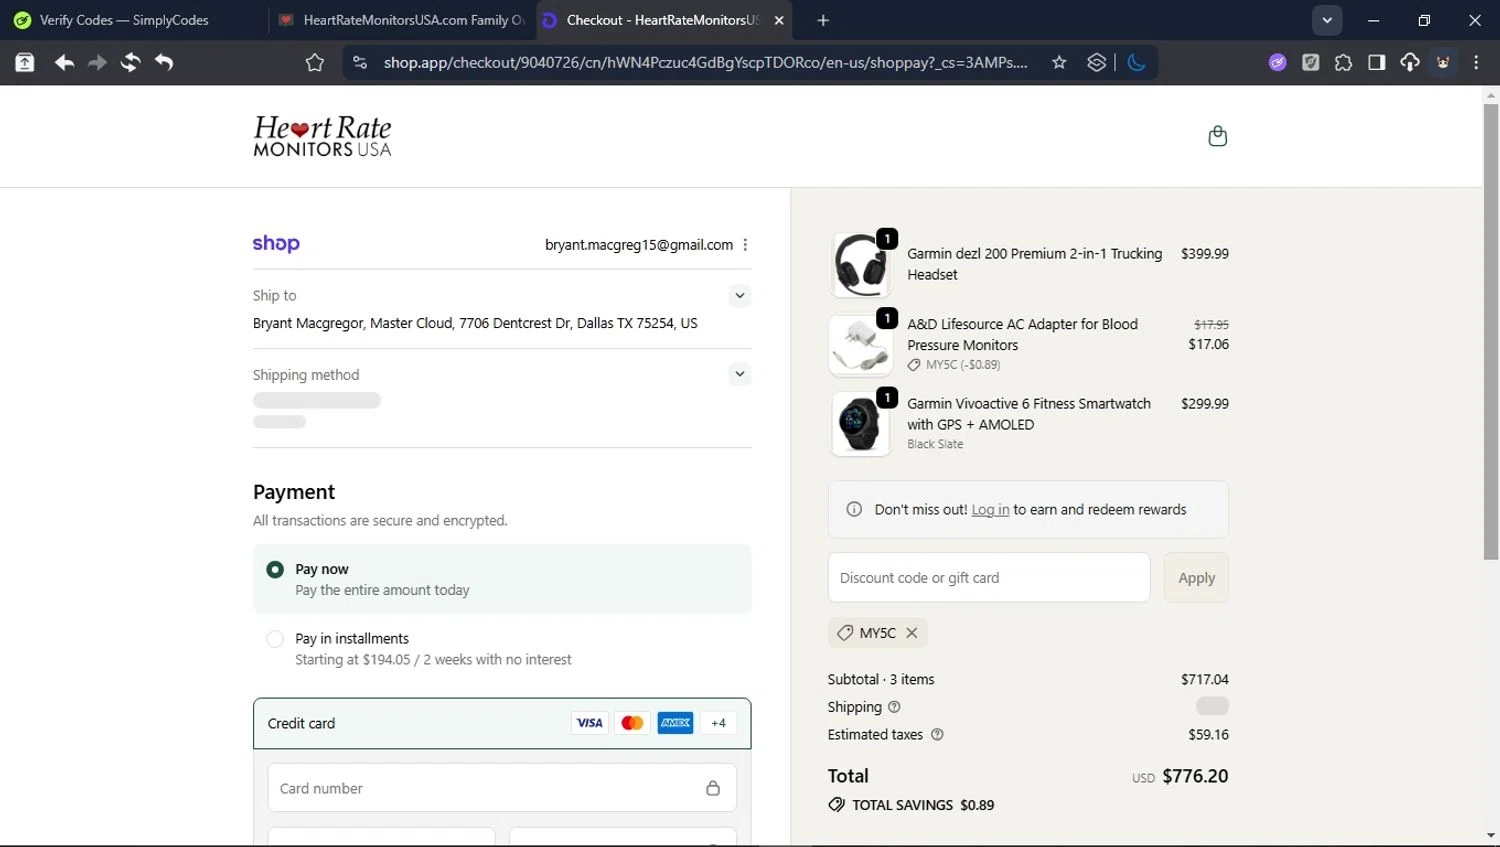
Task: Click the Garmin dezl 200 headset thumbnail
Action: (x=861, y=265)
